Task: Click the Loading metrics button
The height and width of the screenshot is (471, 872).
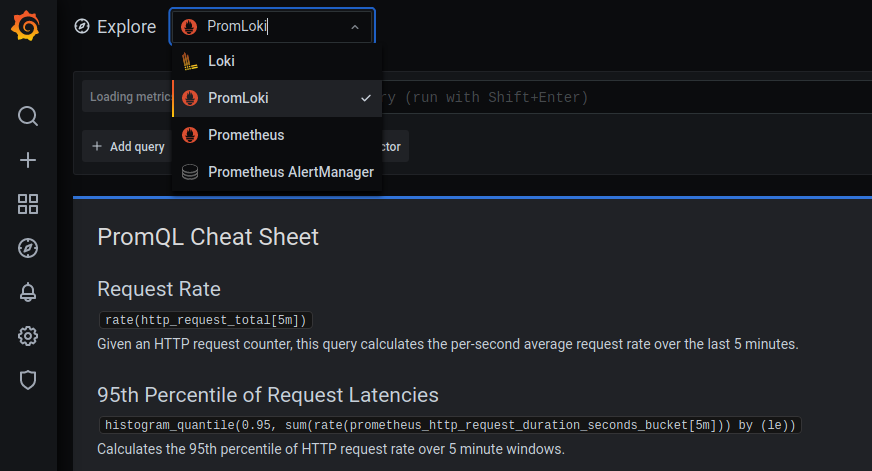Action: click(x=128, y=97)
